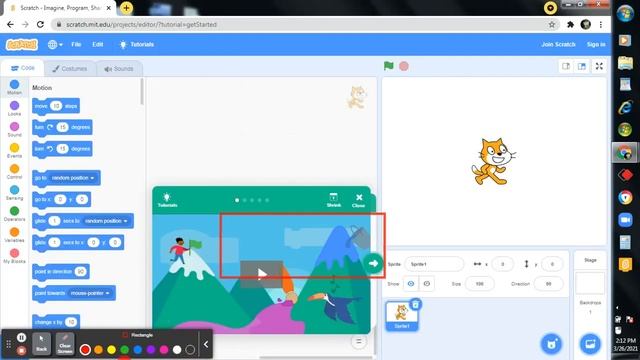The height and width of the screenshot is (360, 640).
Task: Open the Choose a Backdrop button
Action: coord(590,344)
